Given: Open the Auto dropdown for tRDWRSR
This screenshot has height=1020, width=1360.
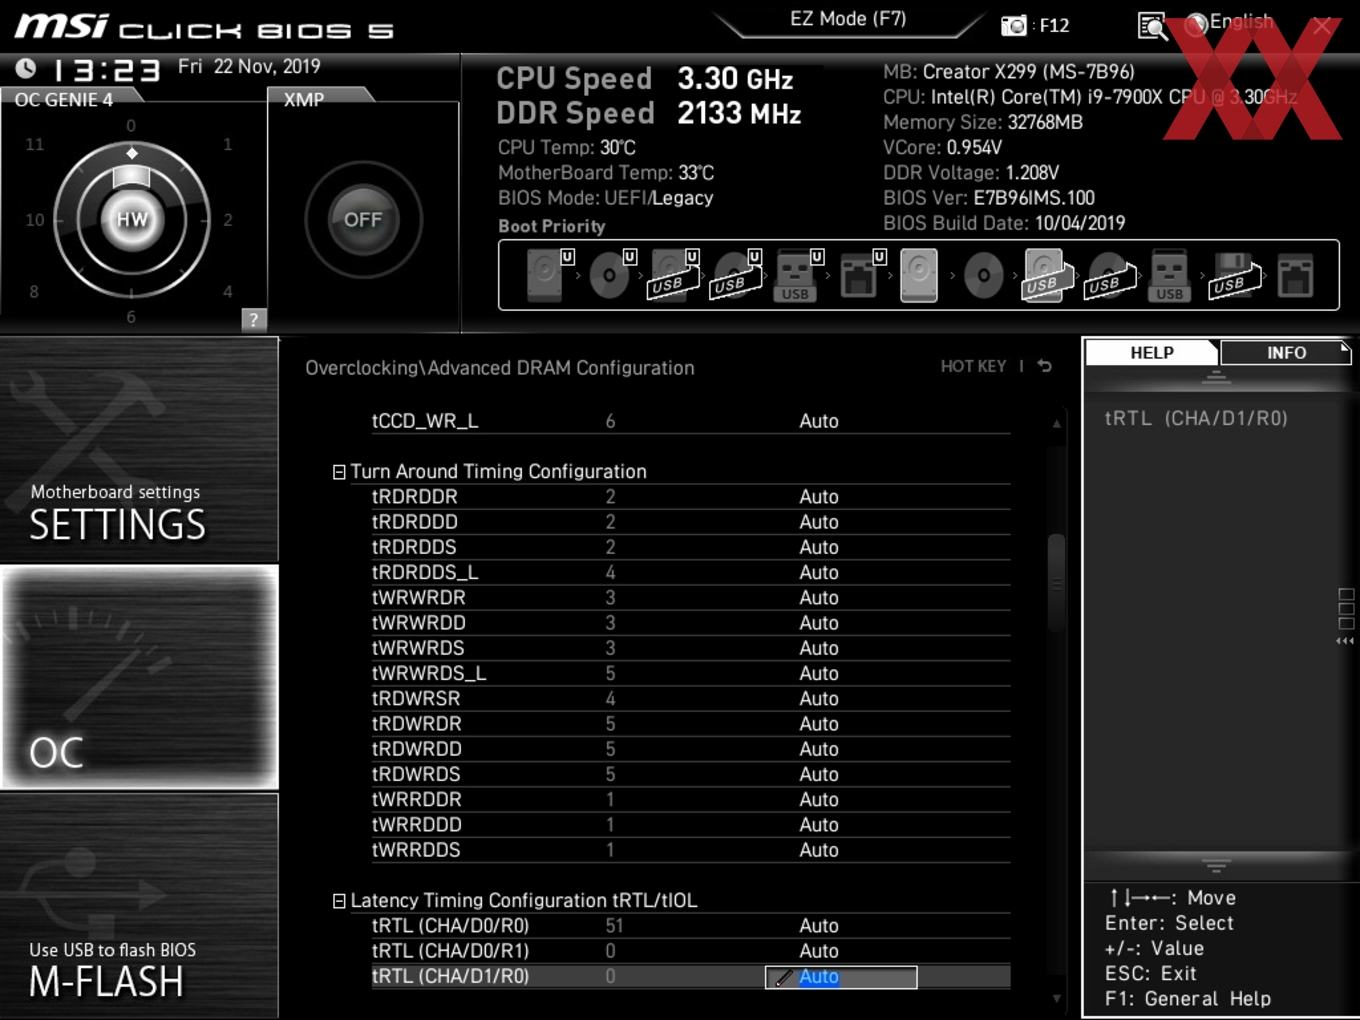Looking at the screenshot, I should [x=819, y=699].
